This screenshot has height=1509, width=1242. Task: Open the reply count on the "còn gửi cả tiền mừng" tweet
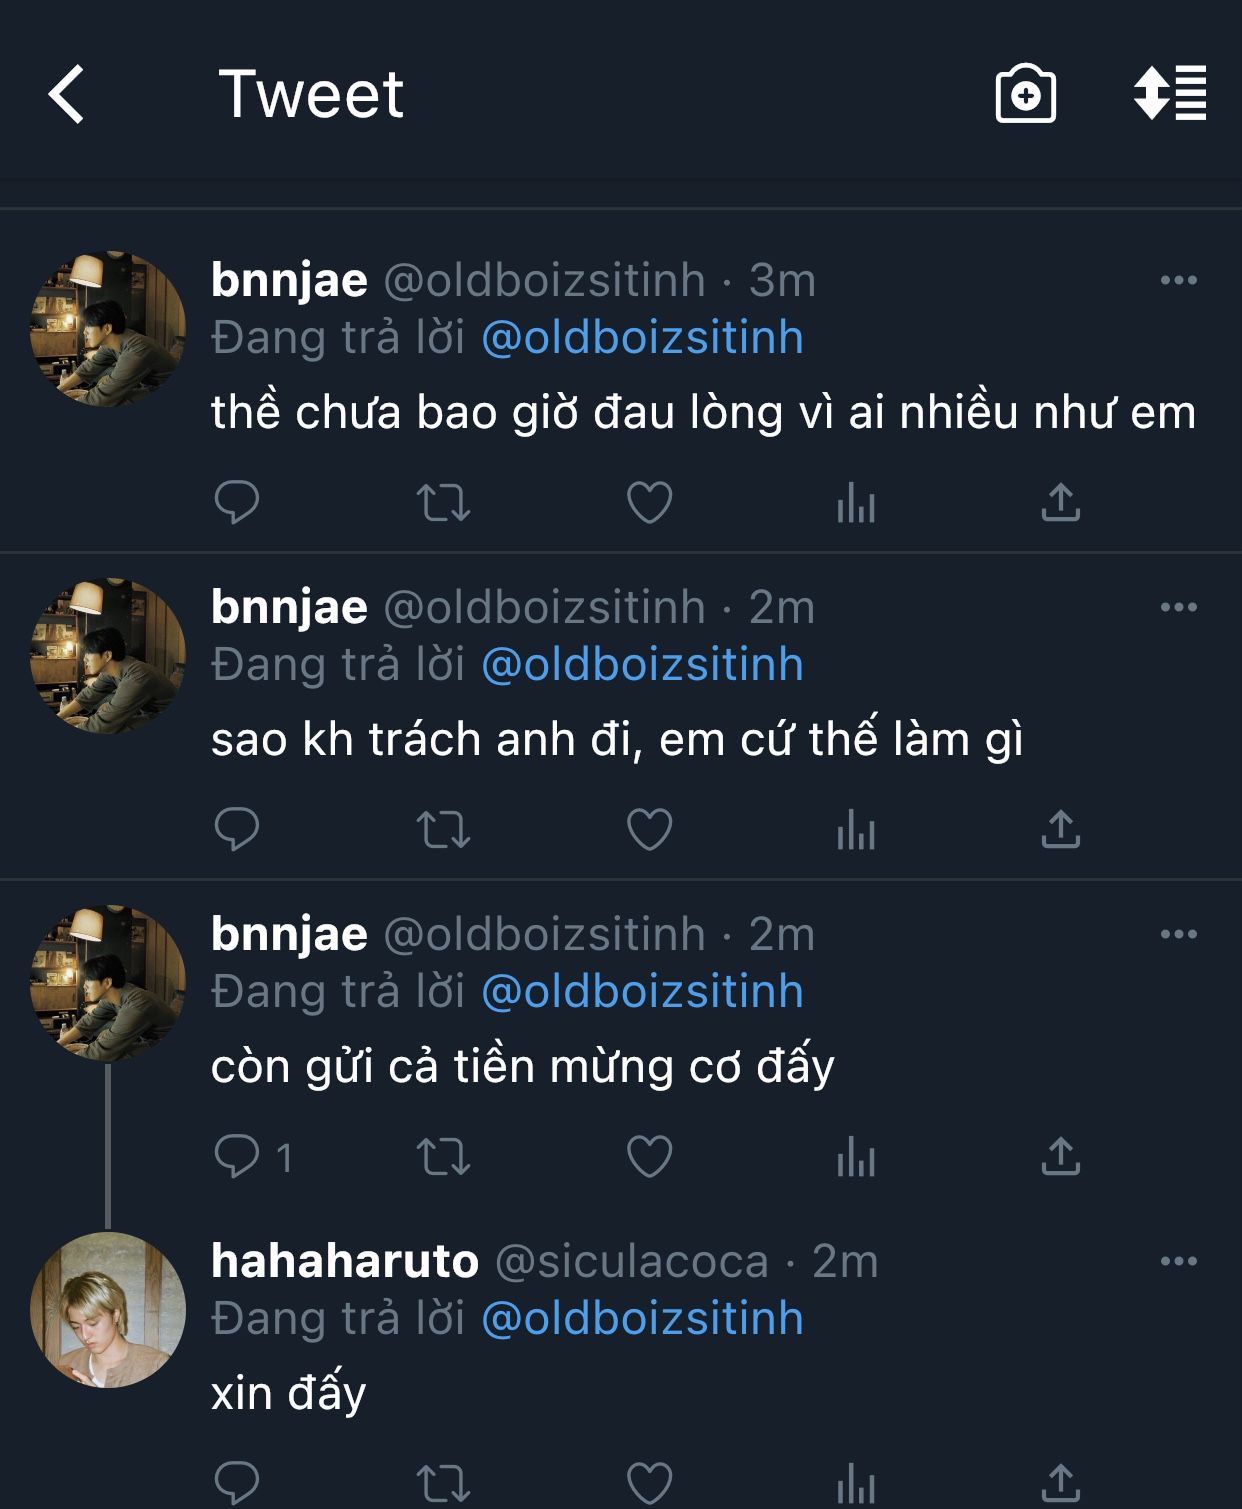point(253,1157)
